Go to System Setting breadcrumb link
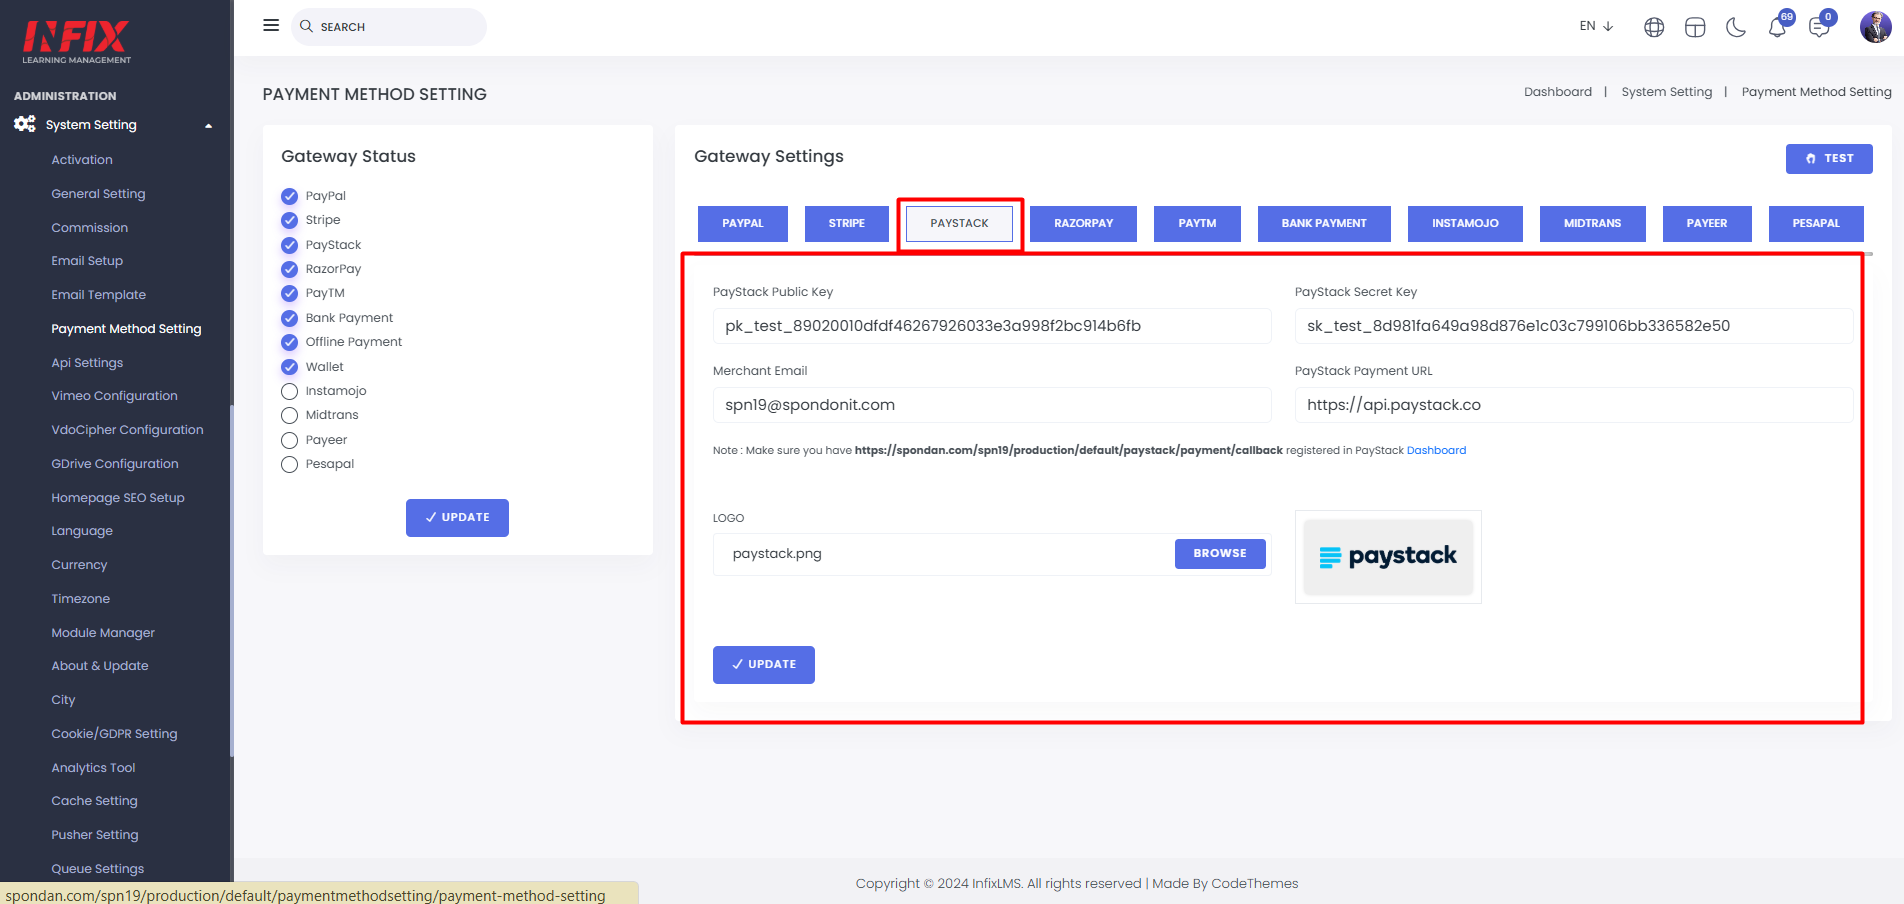This screenshot has height=904, width=1904. (1666, 92)
